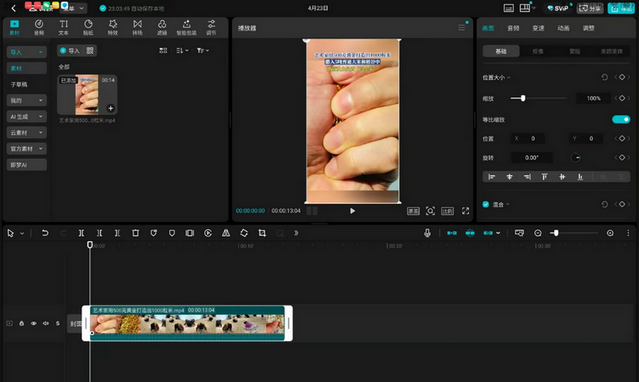Toggle preview axis icon in timeline toolbar
Viewport: 639px width, 382px height.
point(519,233)
